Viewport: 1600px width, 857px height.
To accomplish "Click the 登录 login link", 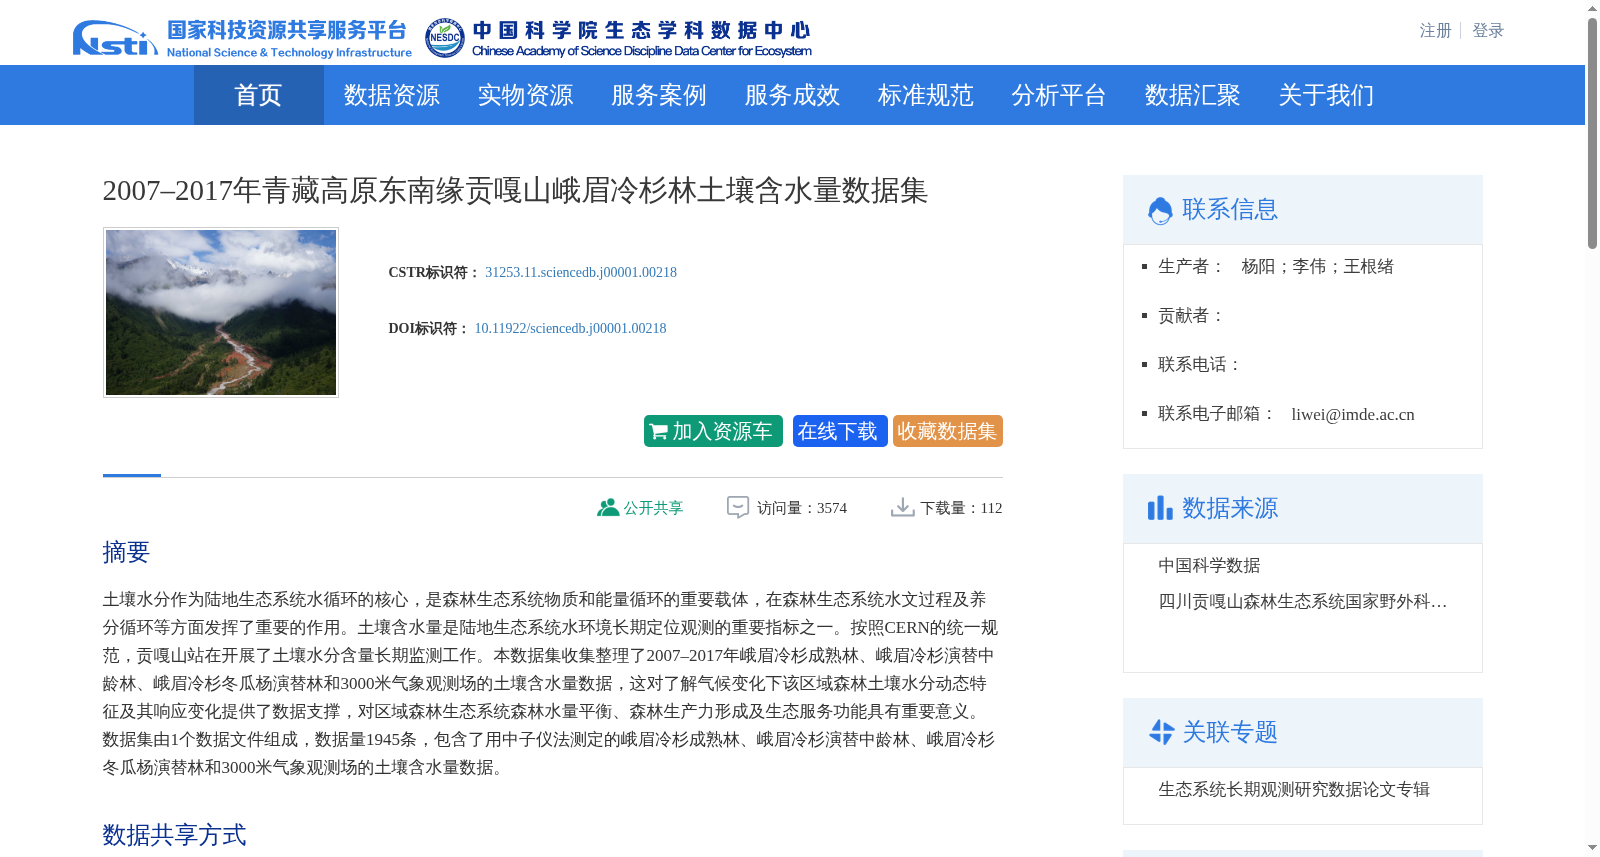I will click(1488, 31).
